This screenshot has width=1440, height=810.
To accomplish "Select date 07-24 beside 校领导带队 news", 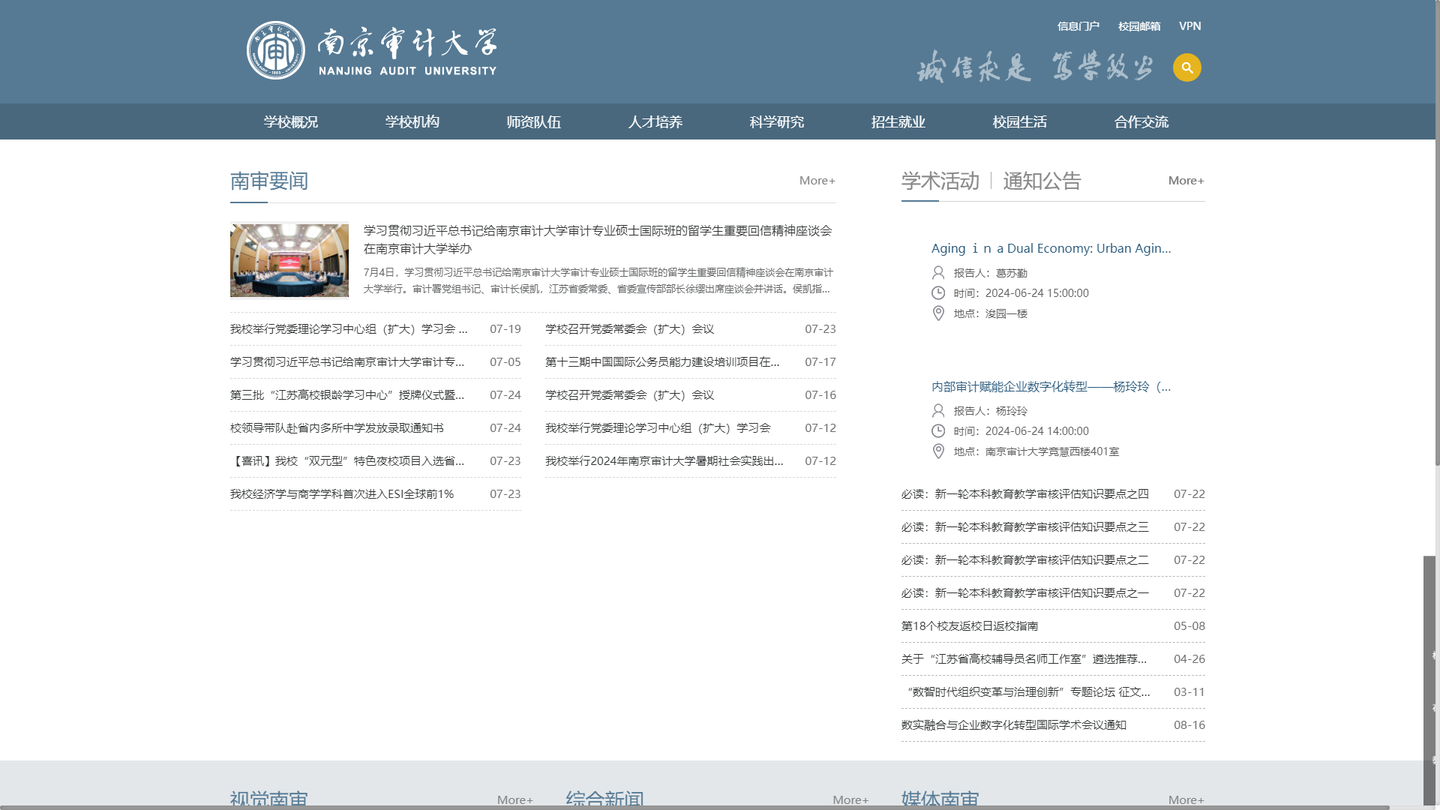I will coord(505,428).
